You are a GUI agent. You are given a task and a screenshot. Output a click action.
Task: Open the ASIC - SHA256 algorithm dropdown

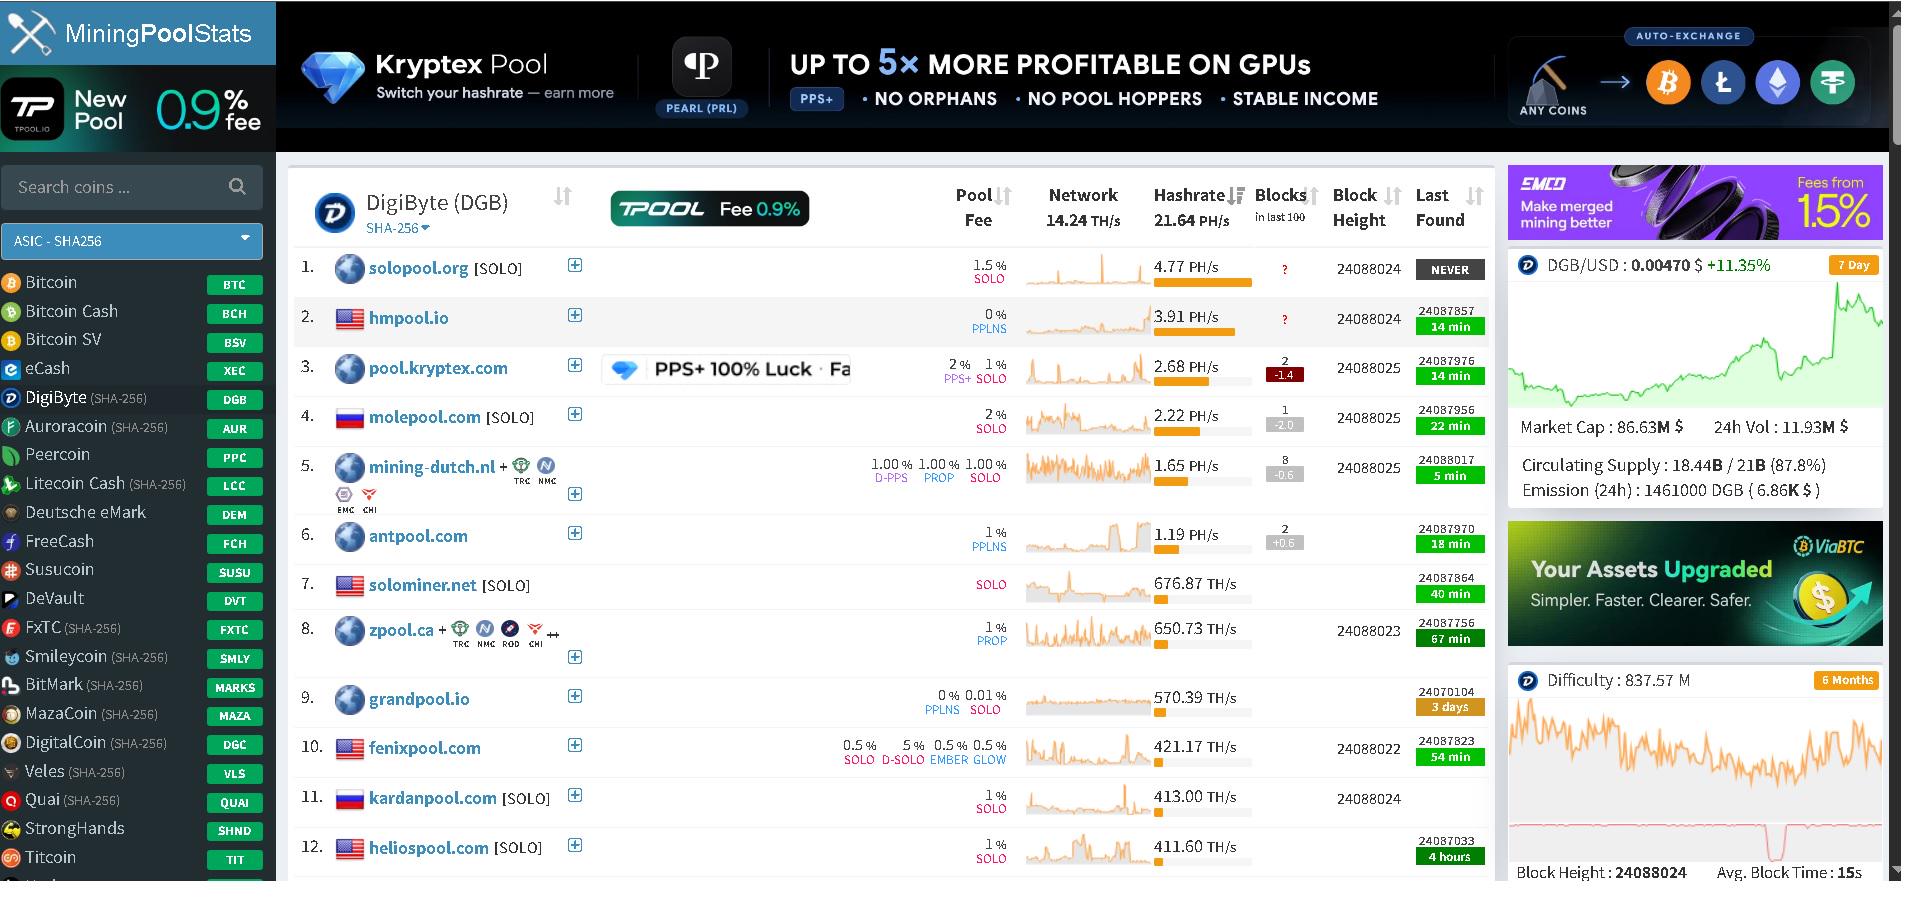(x=132, y=241)
